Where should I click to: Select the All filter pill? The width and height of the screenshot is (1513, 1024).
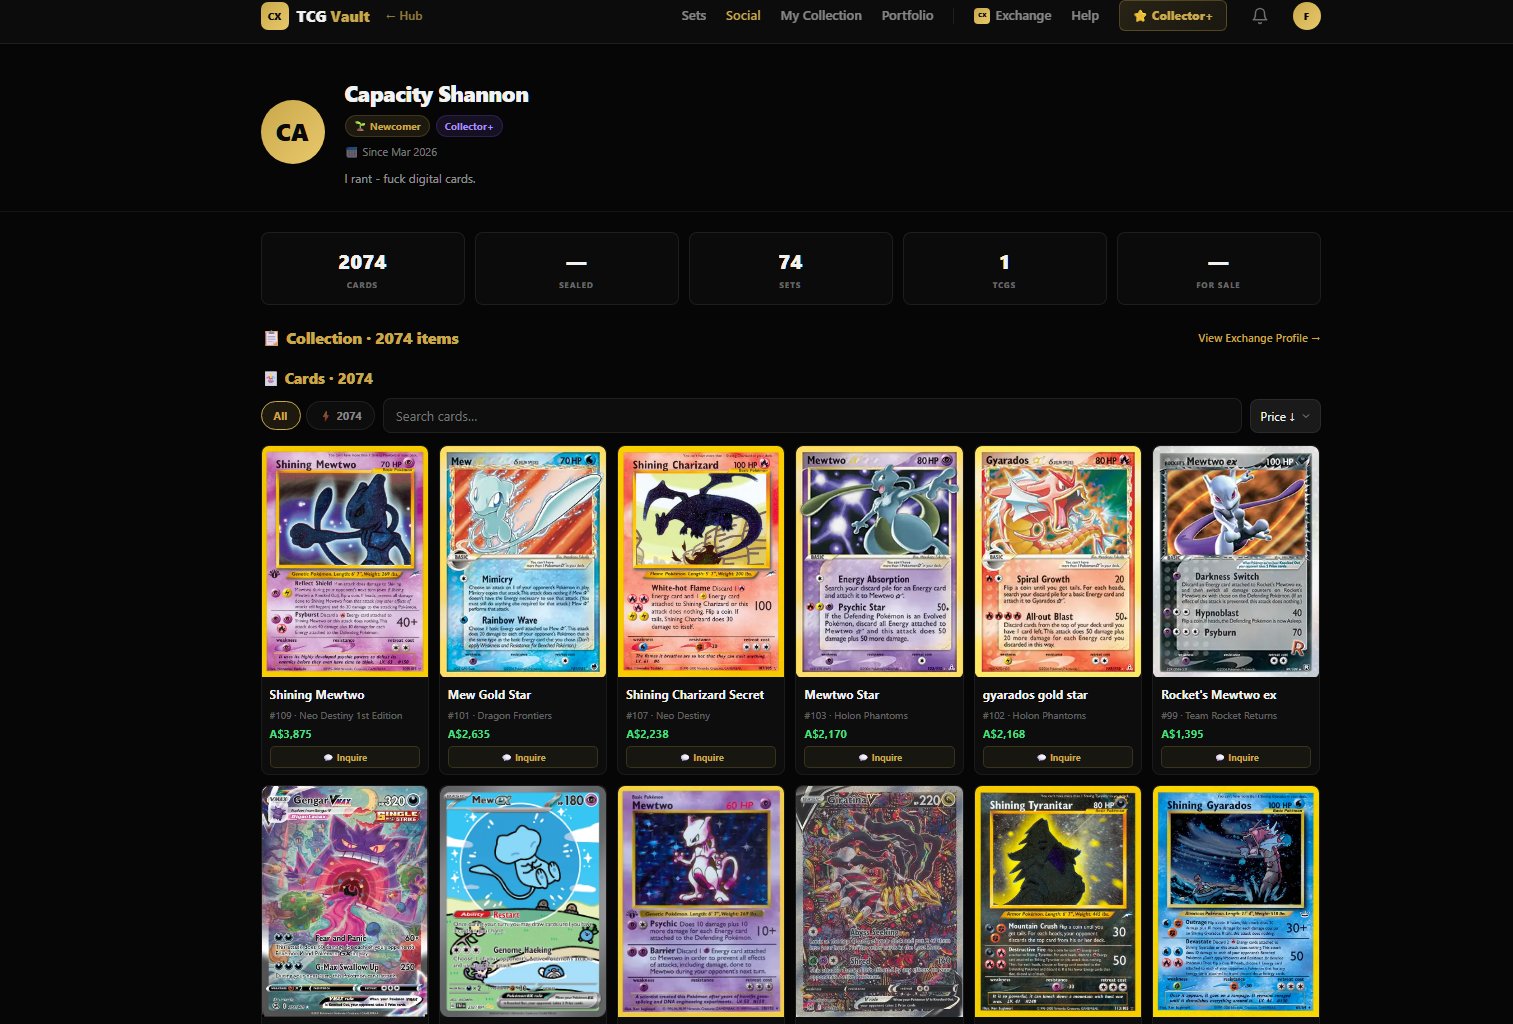[x=281, y=416]
